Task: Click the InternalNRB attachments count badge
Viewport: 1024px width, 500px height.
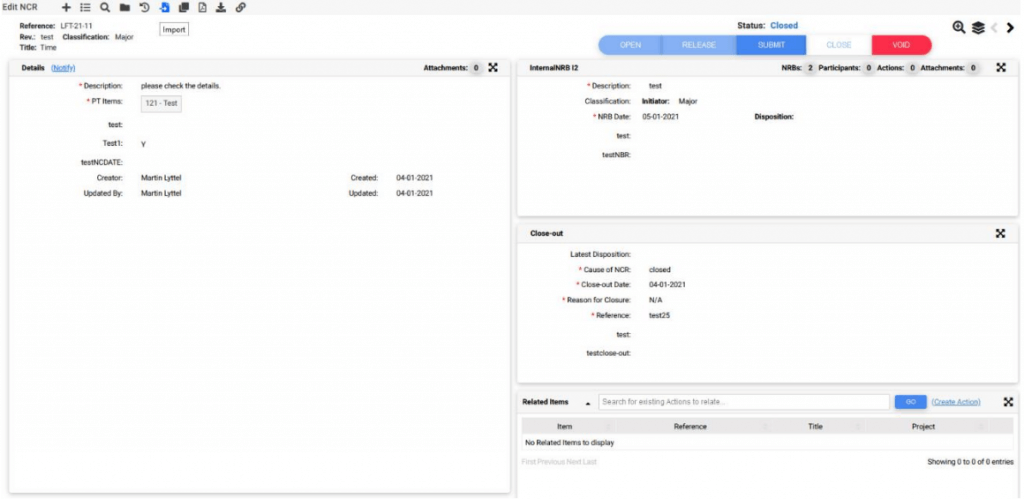Action: tap(973, 68)
